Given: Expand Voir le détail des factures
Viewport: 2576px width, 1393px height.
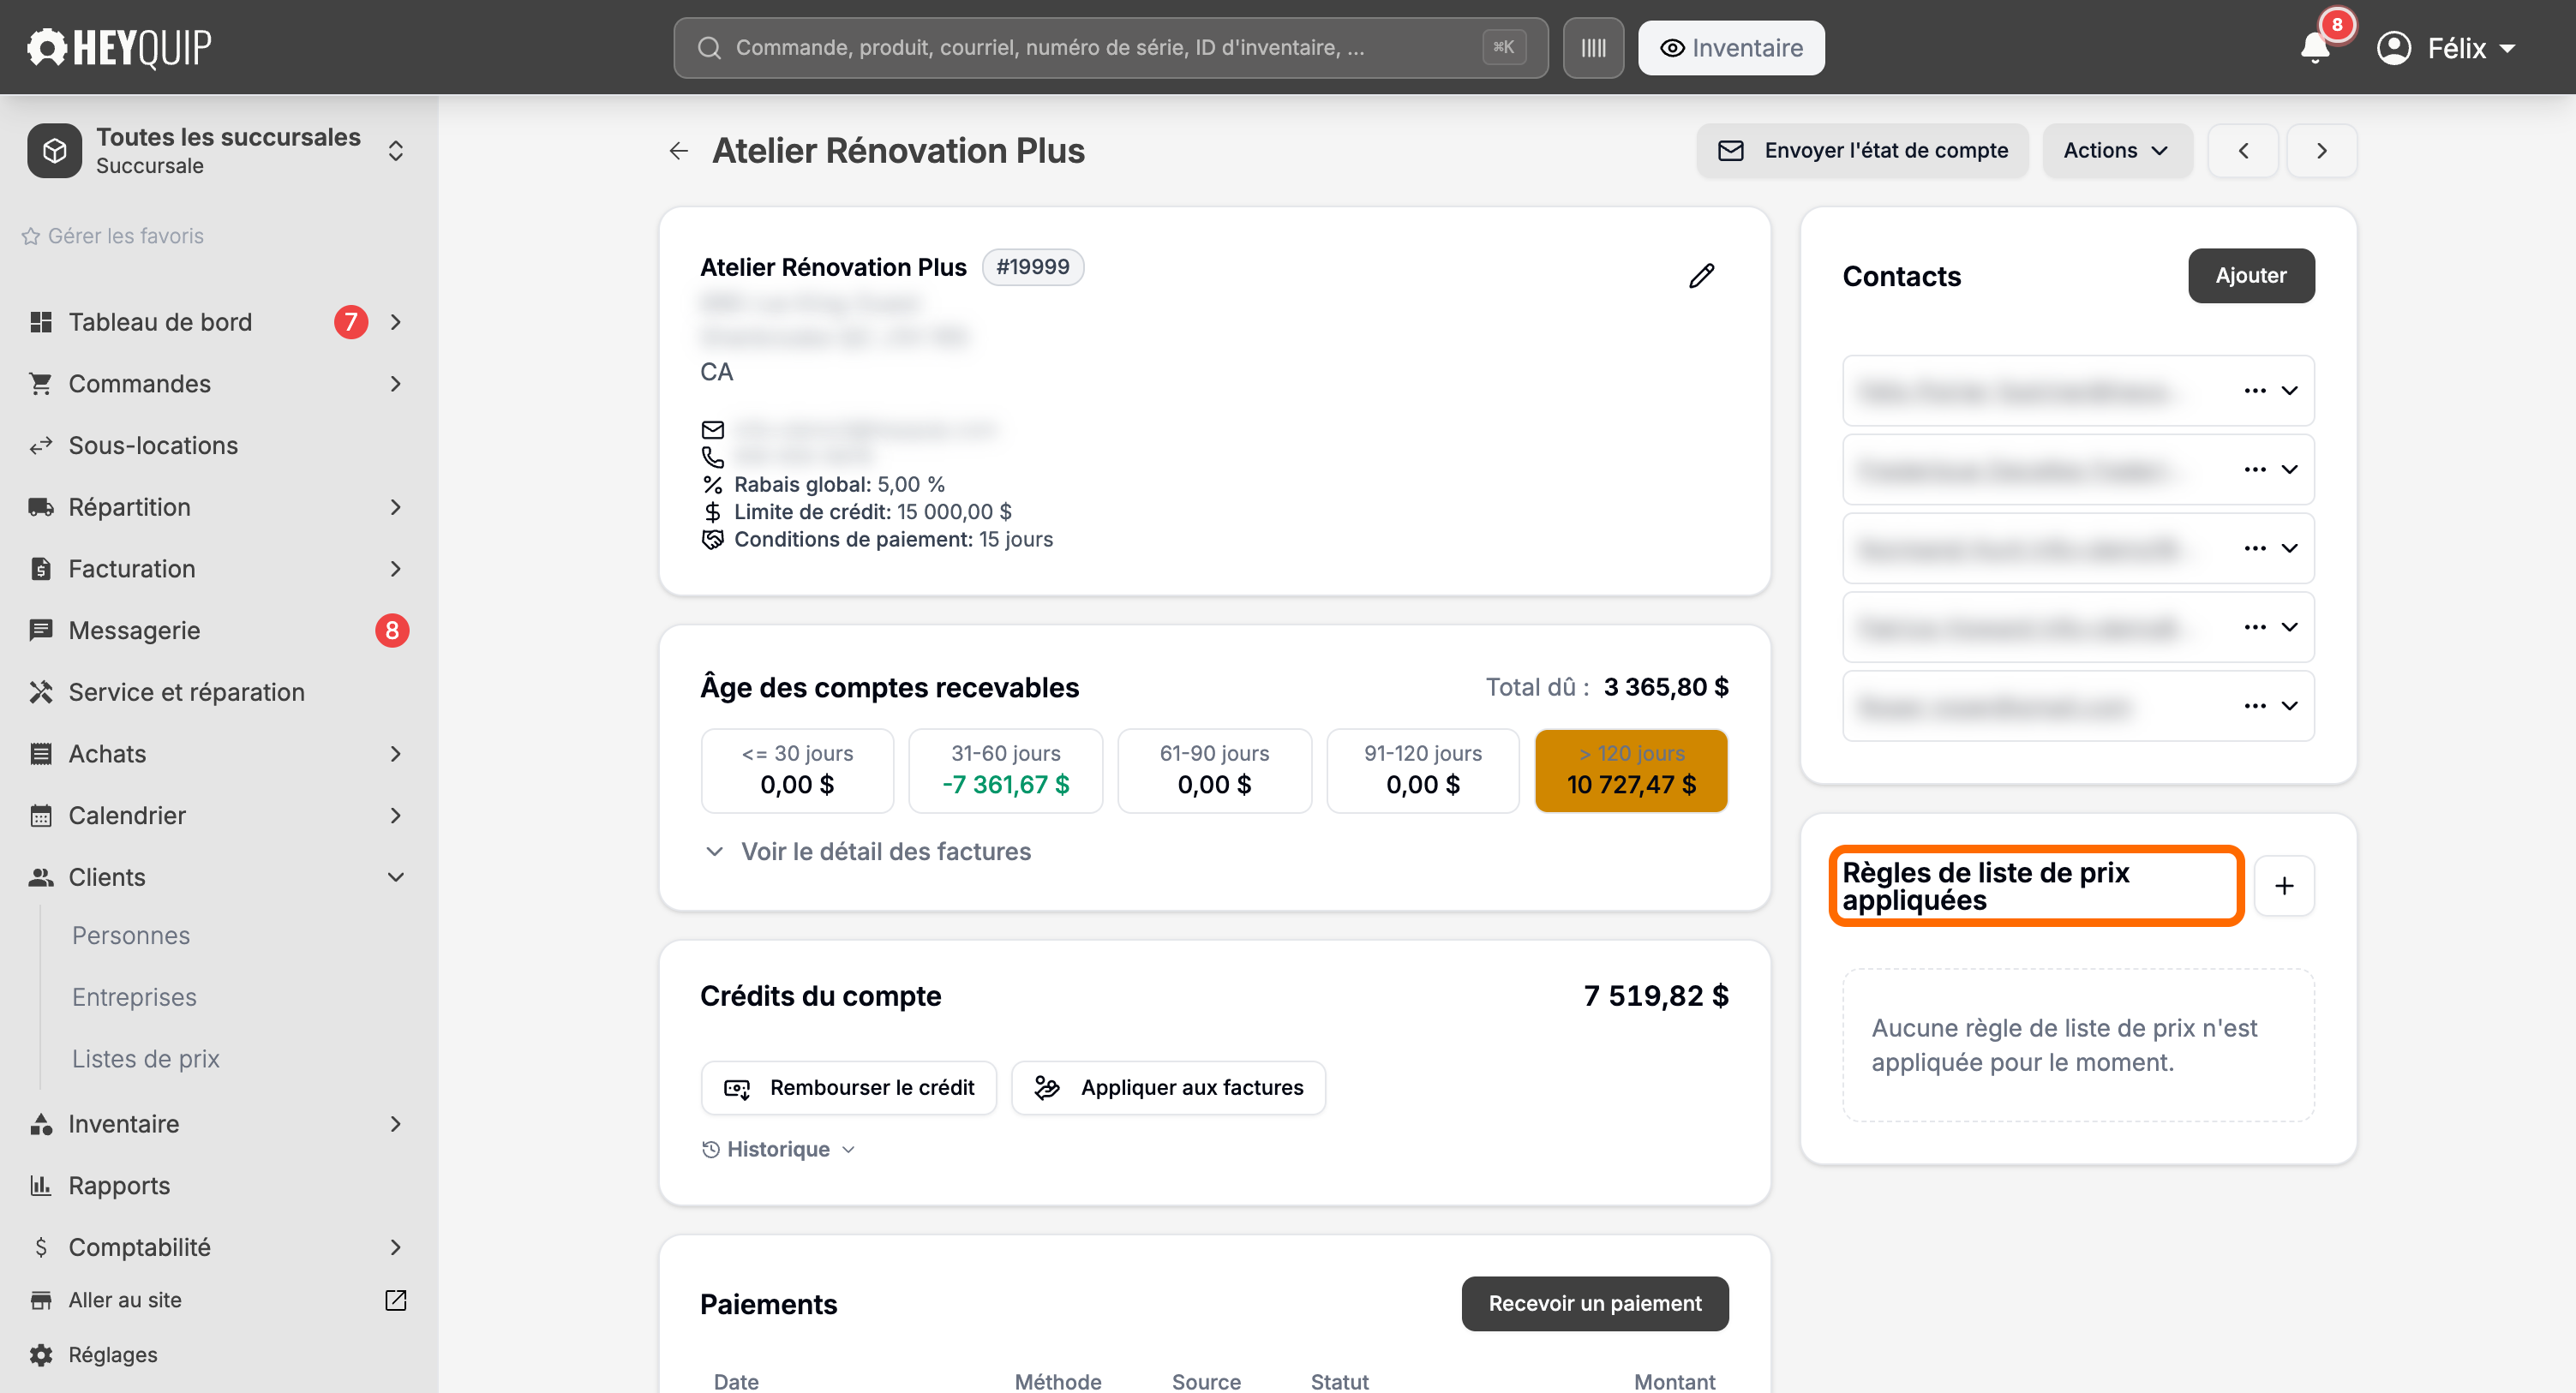Looking at the screenshot, I should click(868, 852).
